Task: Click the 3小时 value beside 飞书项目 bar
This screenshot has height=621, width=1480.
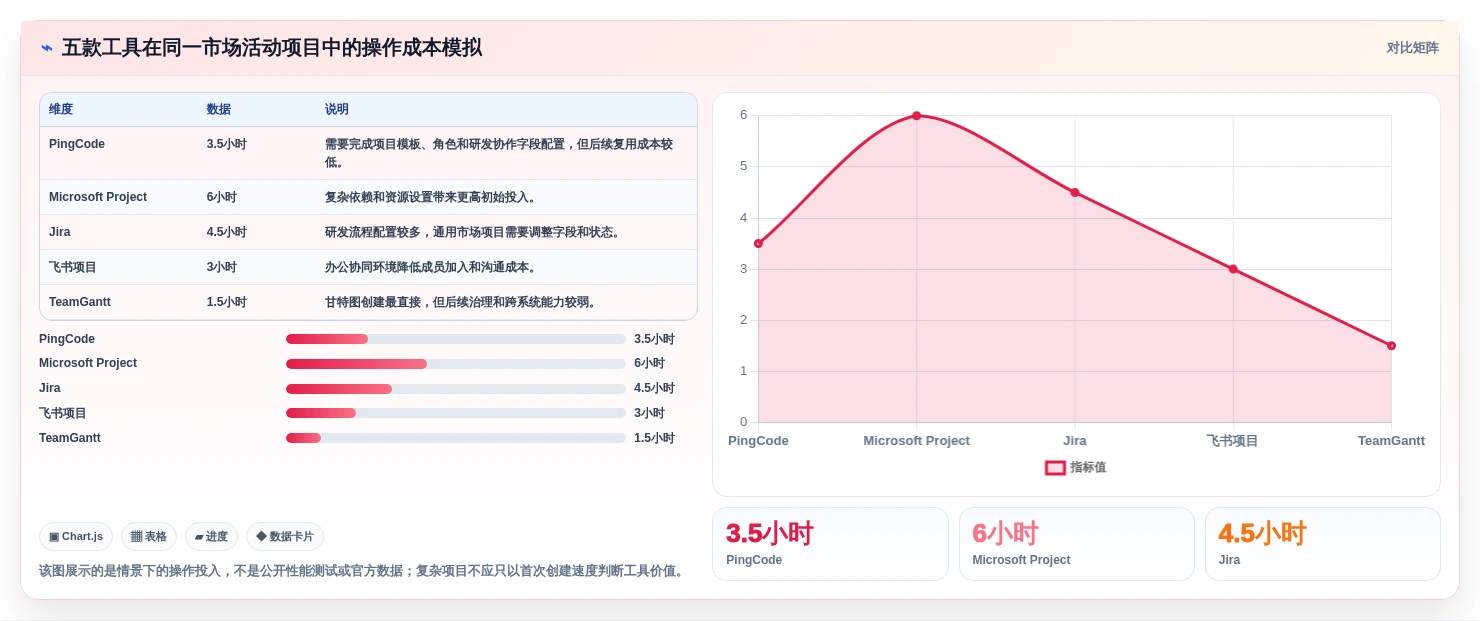Action: coord(649,413)
